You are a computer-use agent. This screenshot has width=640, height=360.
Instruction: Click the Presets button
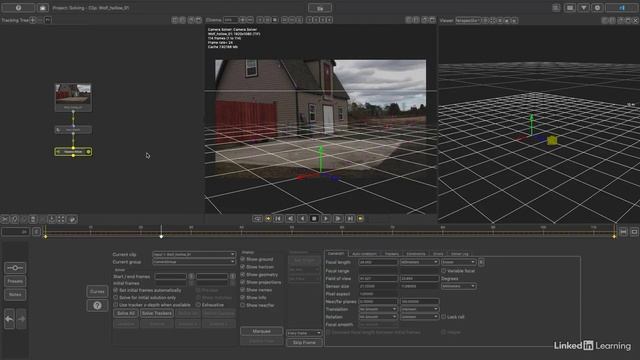(15, 281)
